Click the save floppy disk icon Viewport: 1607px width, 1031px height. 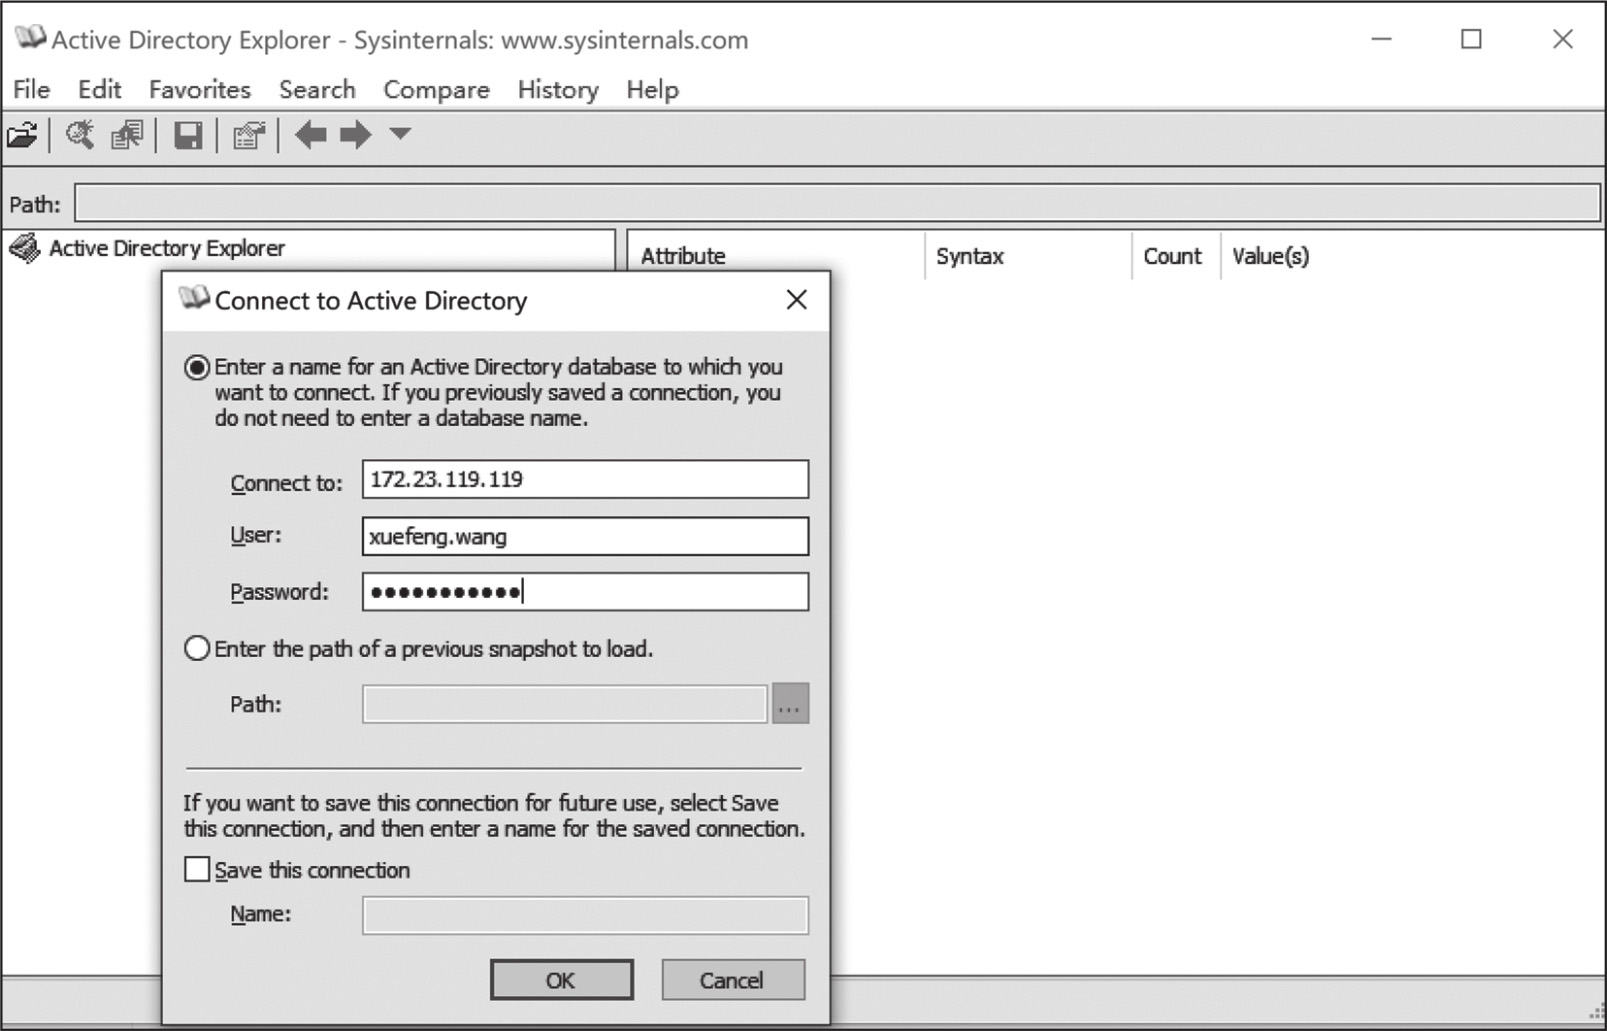[187, 135]
